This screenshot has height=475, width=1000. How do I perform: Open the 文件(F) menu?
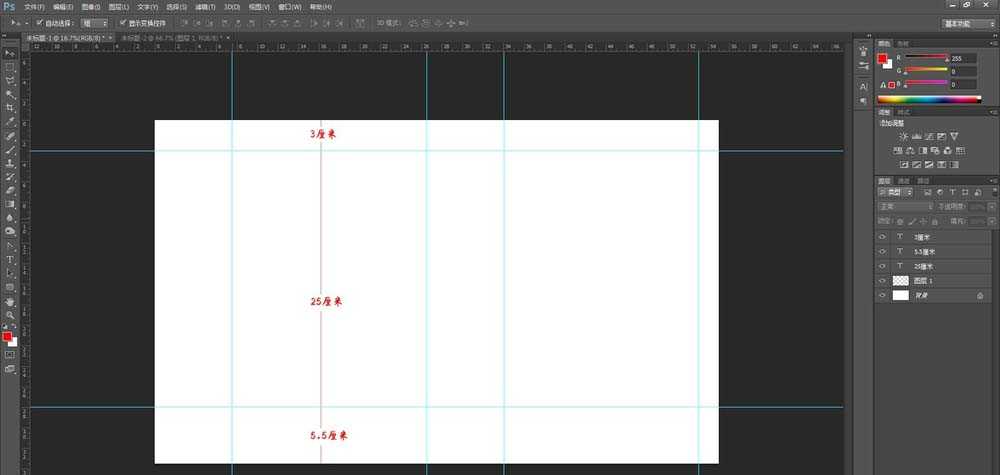35,6
